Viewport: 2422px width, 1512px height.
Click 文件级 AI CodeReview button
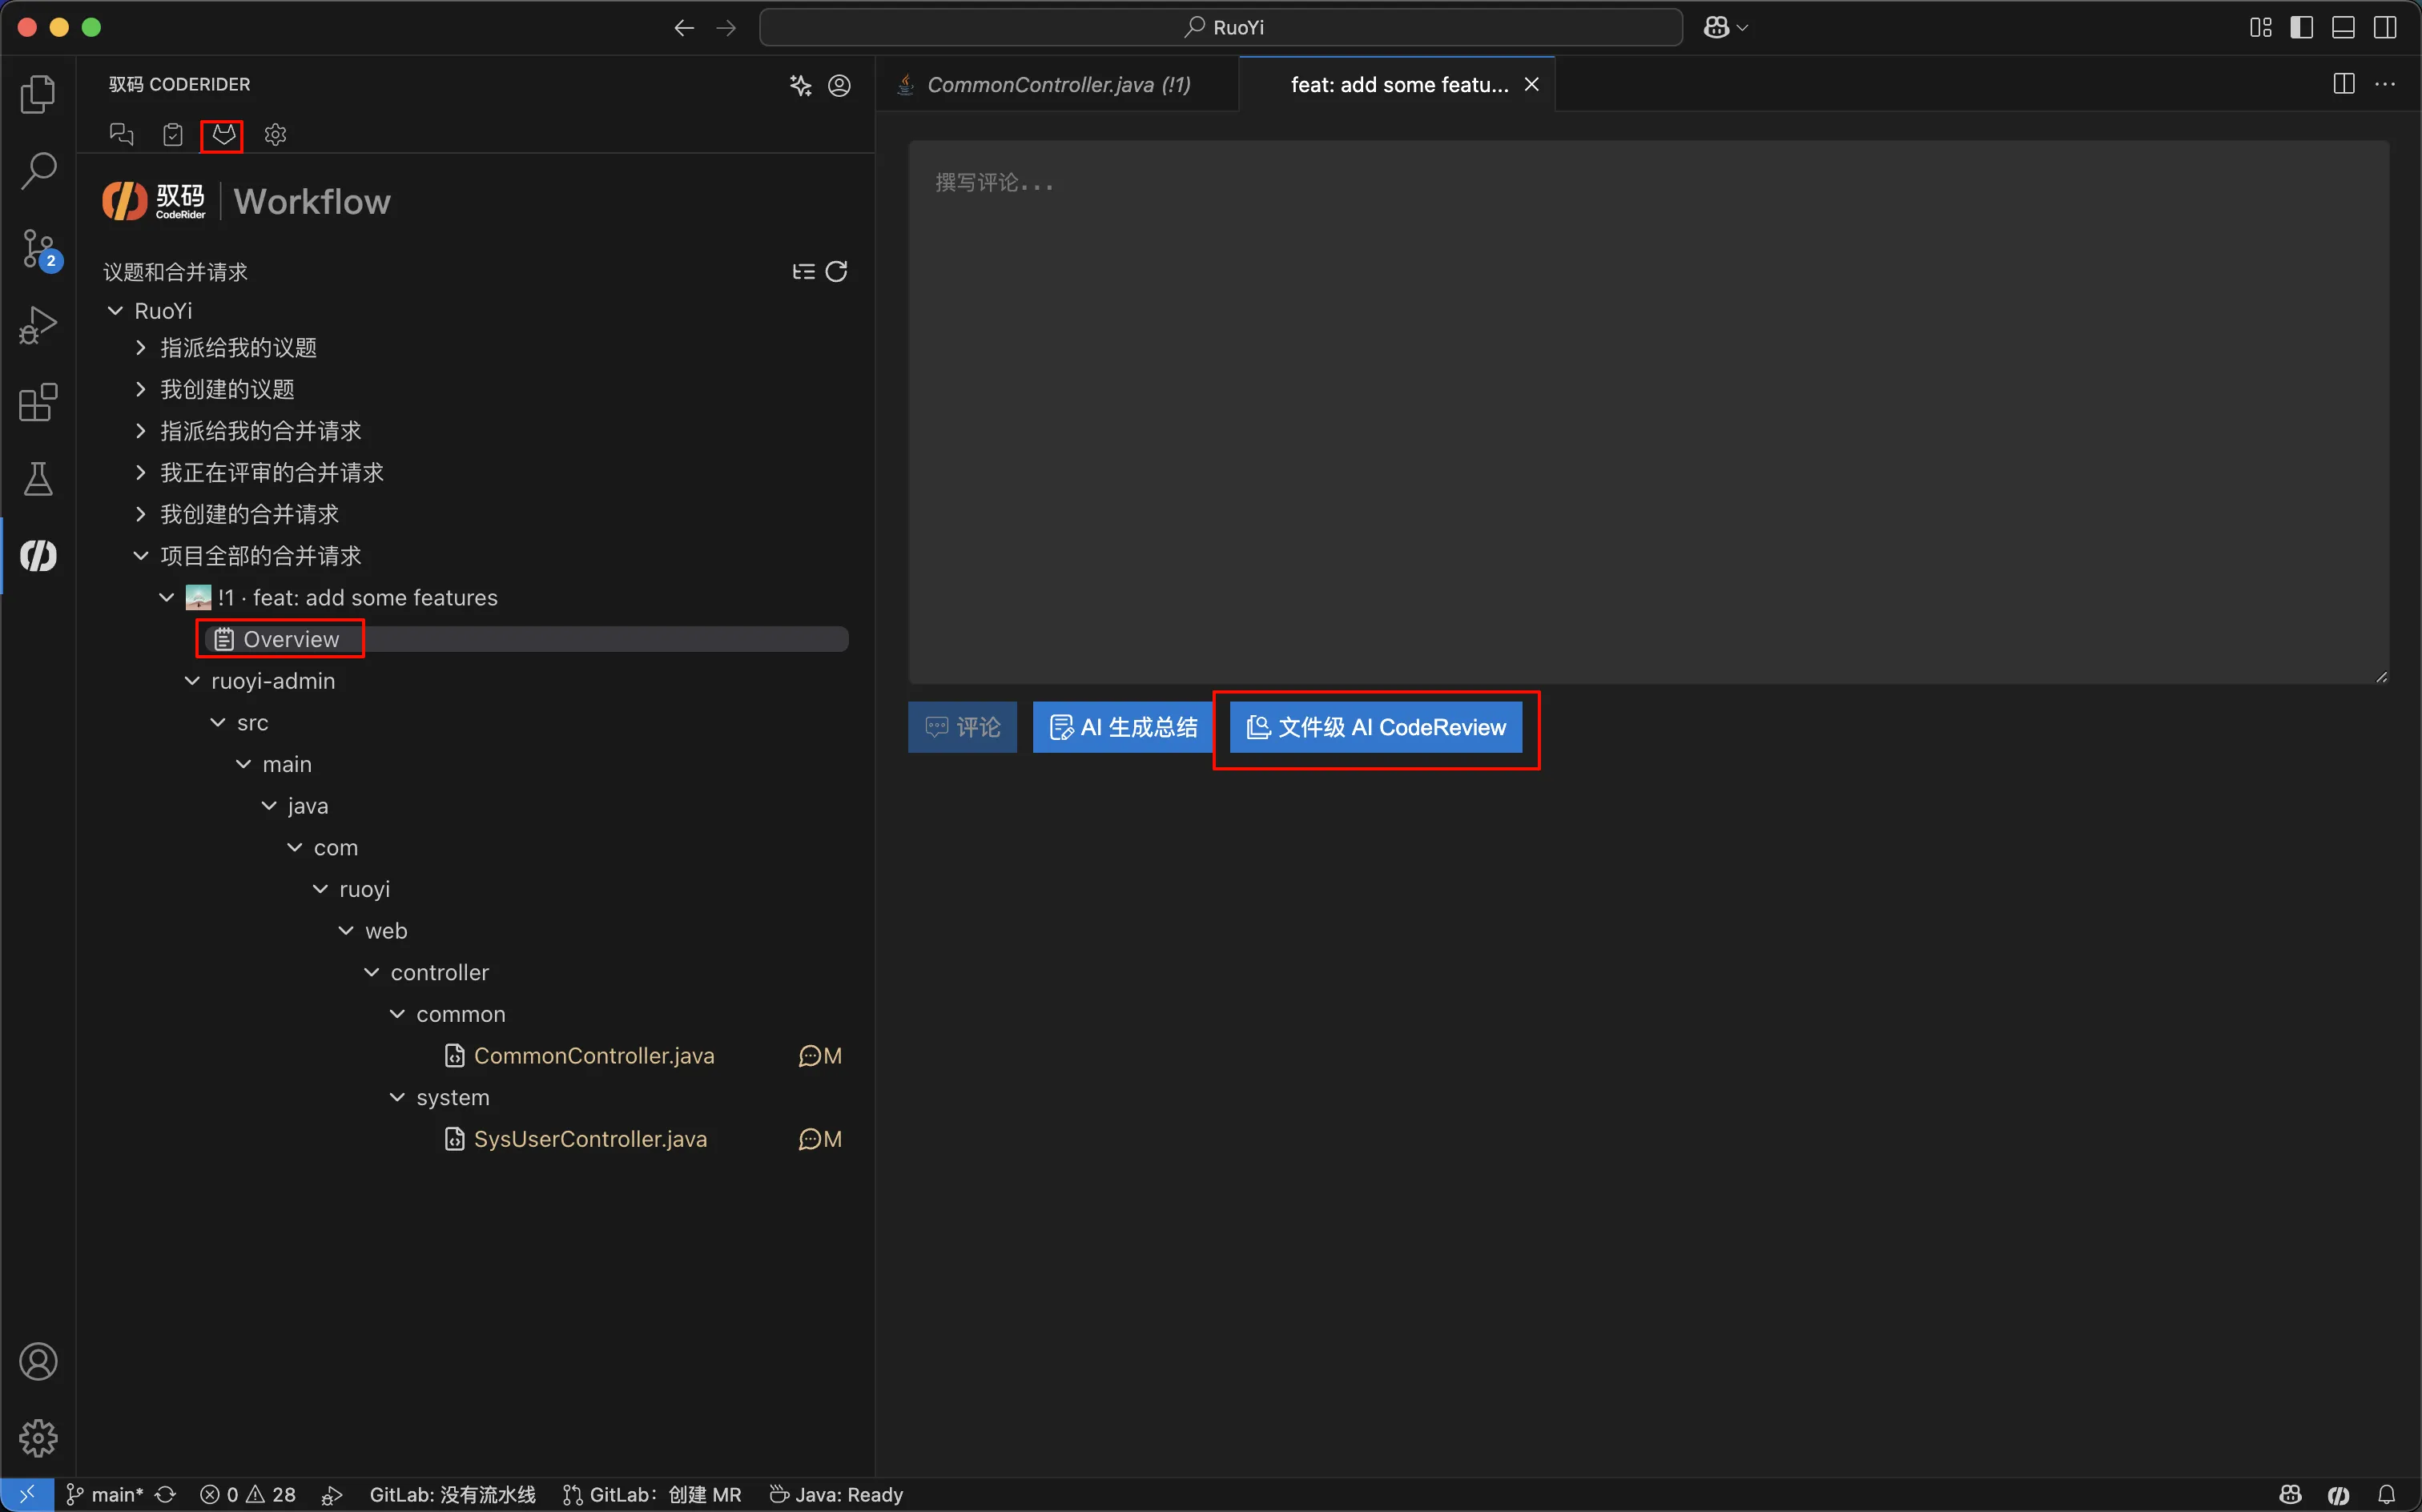point(1375,727)
